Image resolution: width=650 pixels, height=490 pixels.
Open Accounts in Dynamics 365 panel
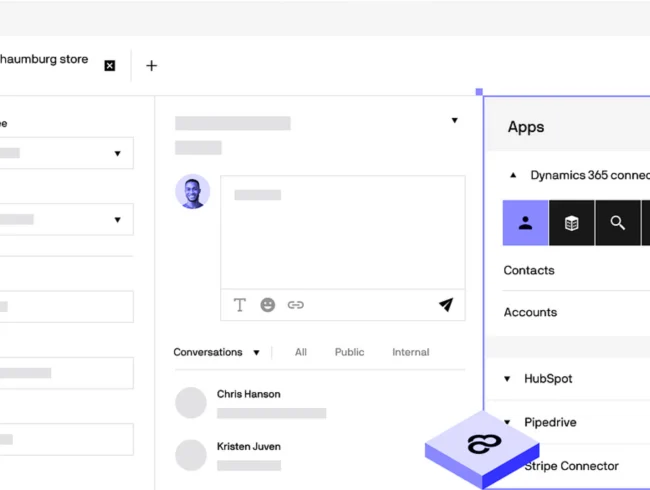click(530, 312)
